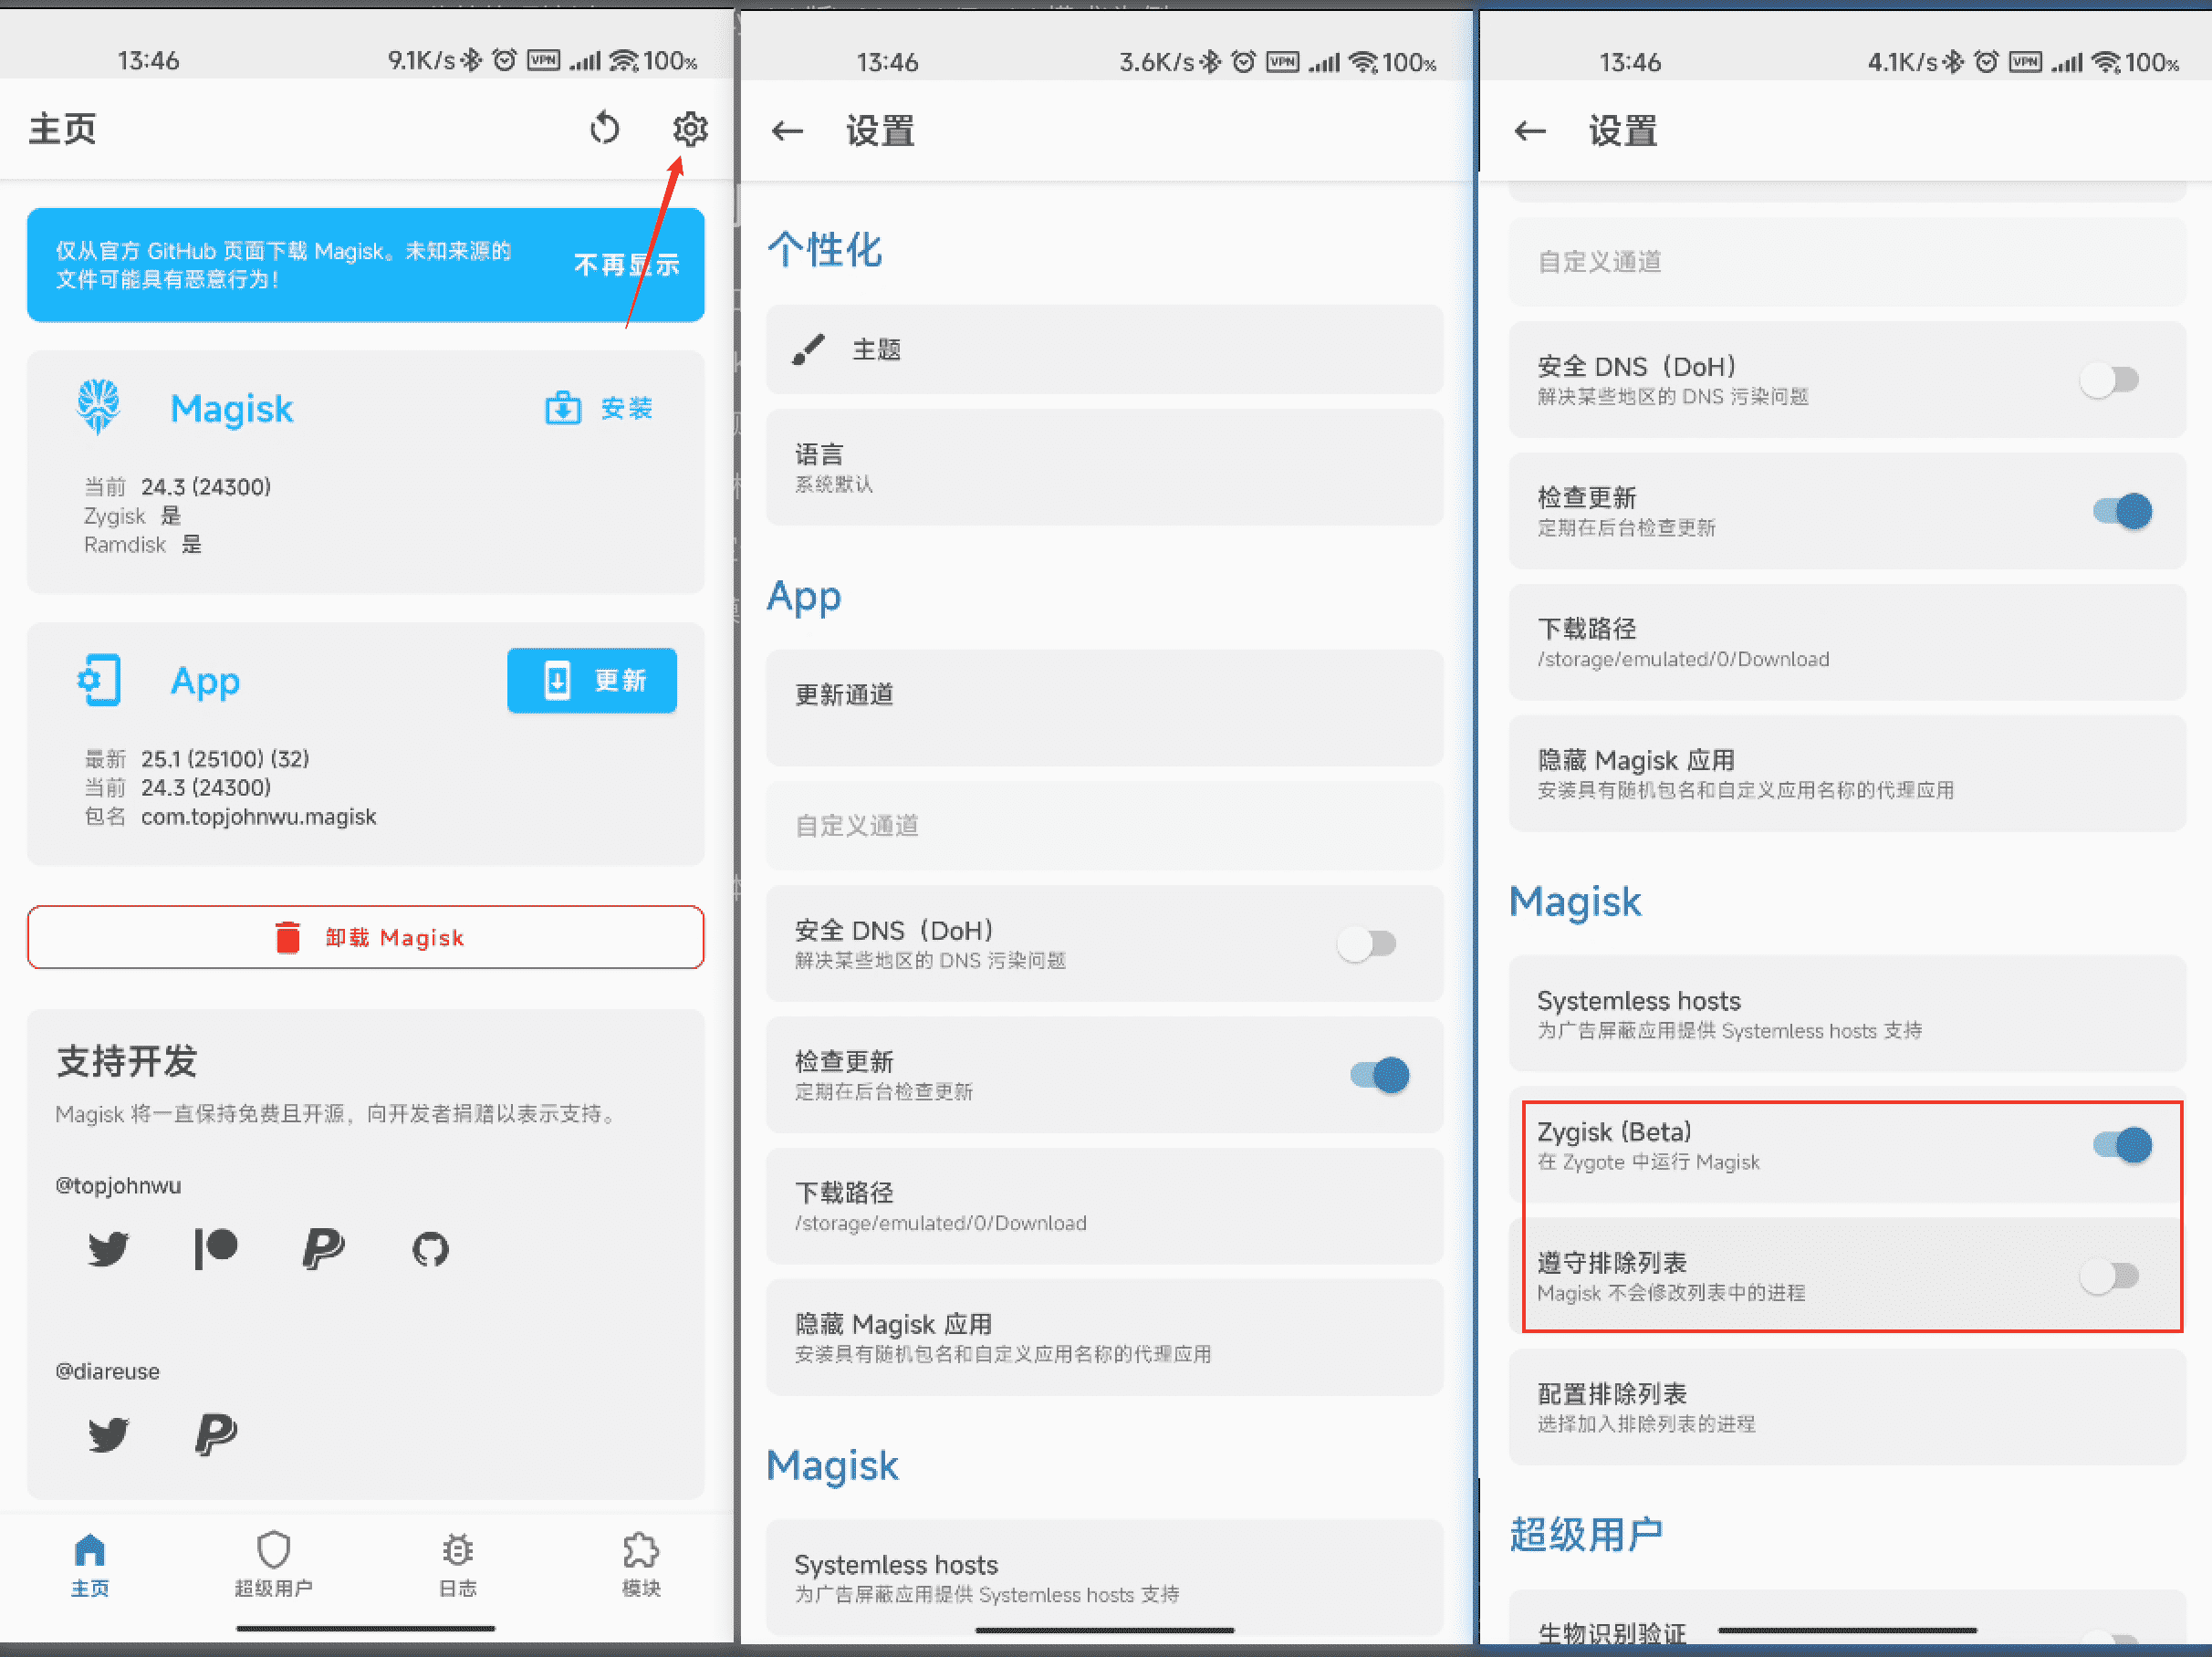The width and height of the screenshot is (2212, 1657).
Task: Disable 检查更新 switch in the middle screen
Action: click(x=1380, y=1074)
